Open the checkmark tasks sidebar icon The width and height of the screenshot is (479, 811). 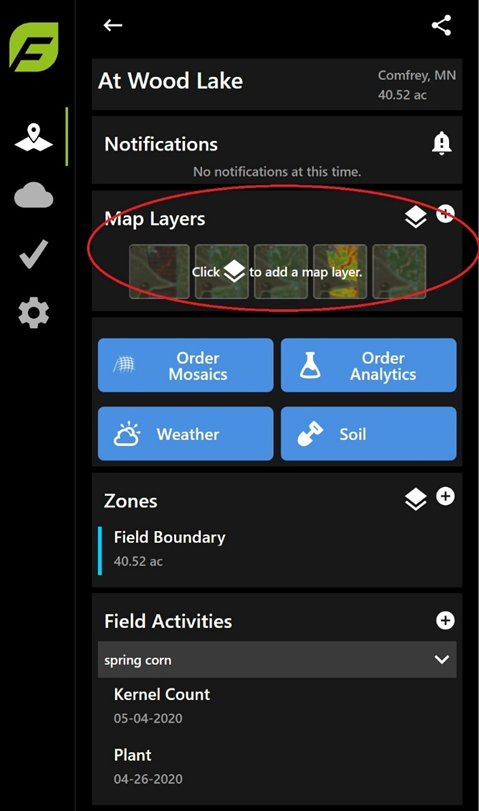(x=34, y=254)
